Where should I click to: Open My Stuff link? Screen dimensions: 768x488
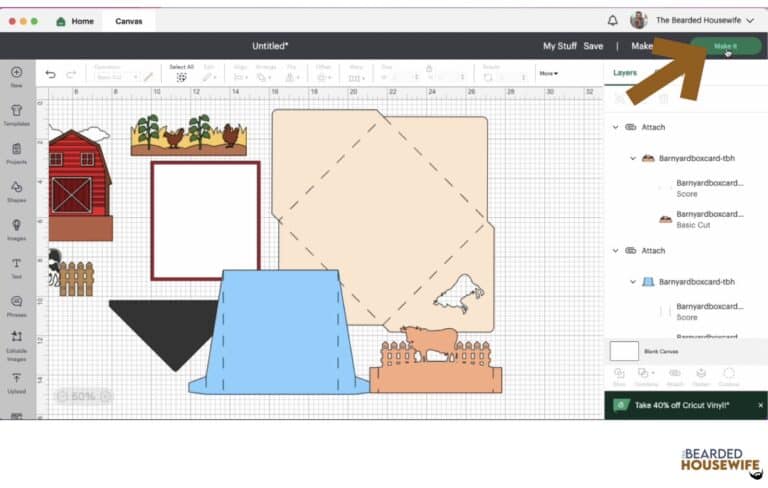(560, 46)
